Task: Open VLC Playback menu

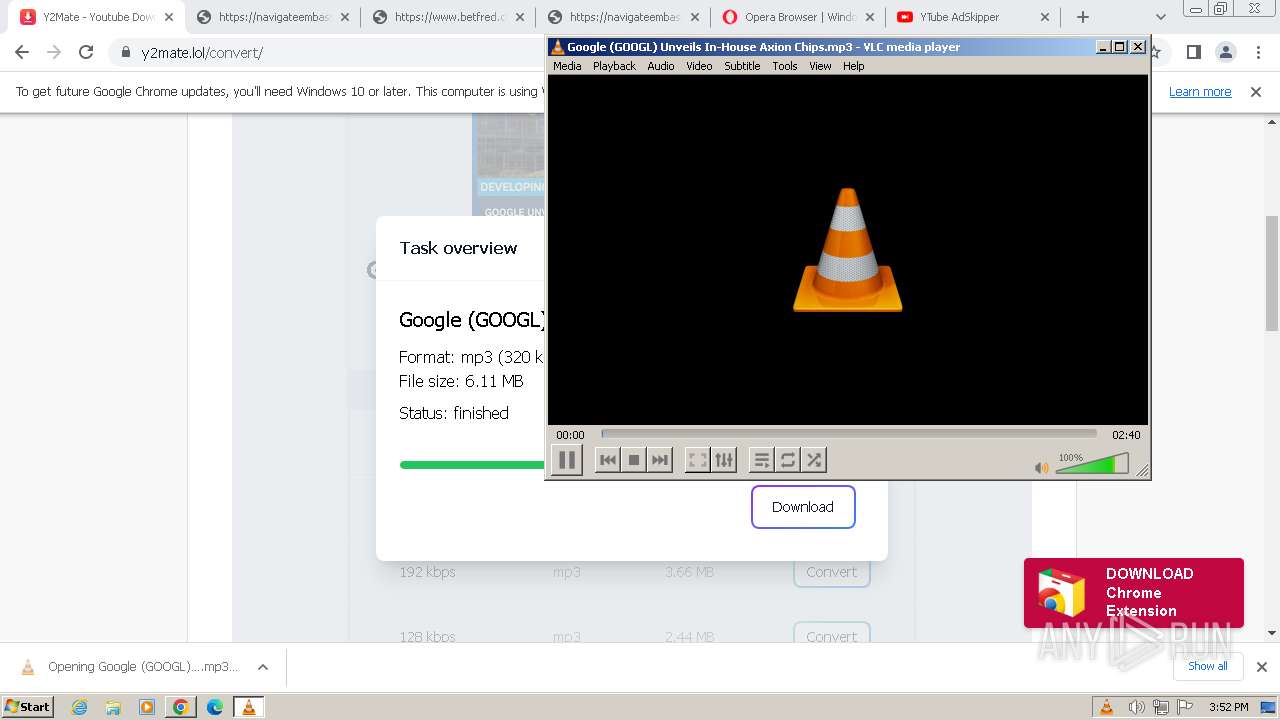Action: point(614,66)
